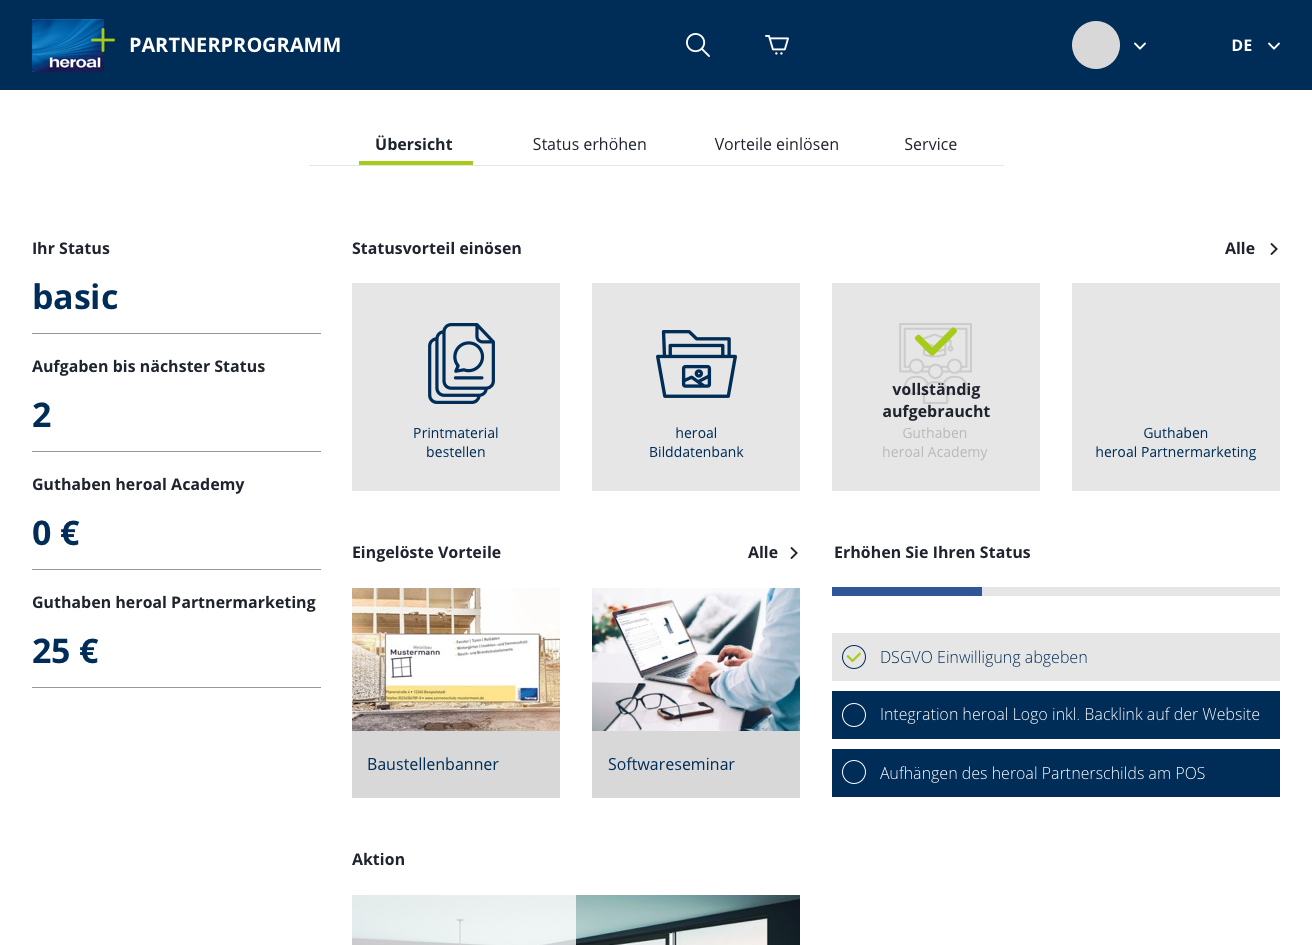
Task: Click the Aktion banner image
Action: (x=576, y=920)
